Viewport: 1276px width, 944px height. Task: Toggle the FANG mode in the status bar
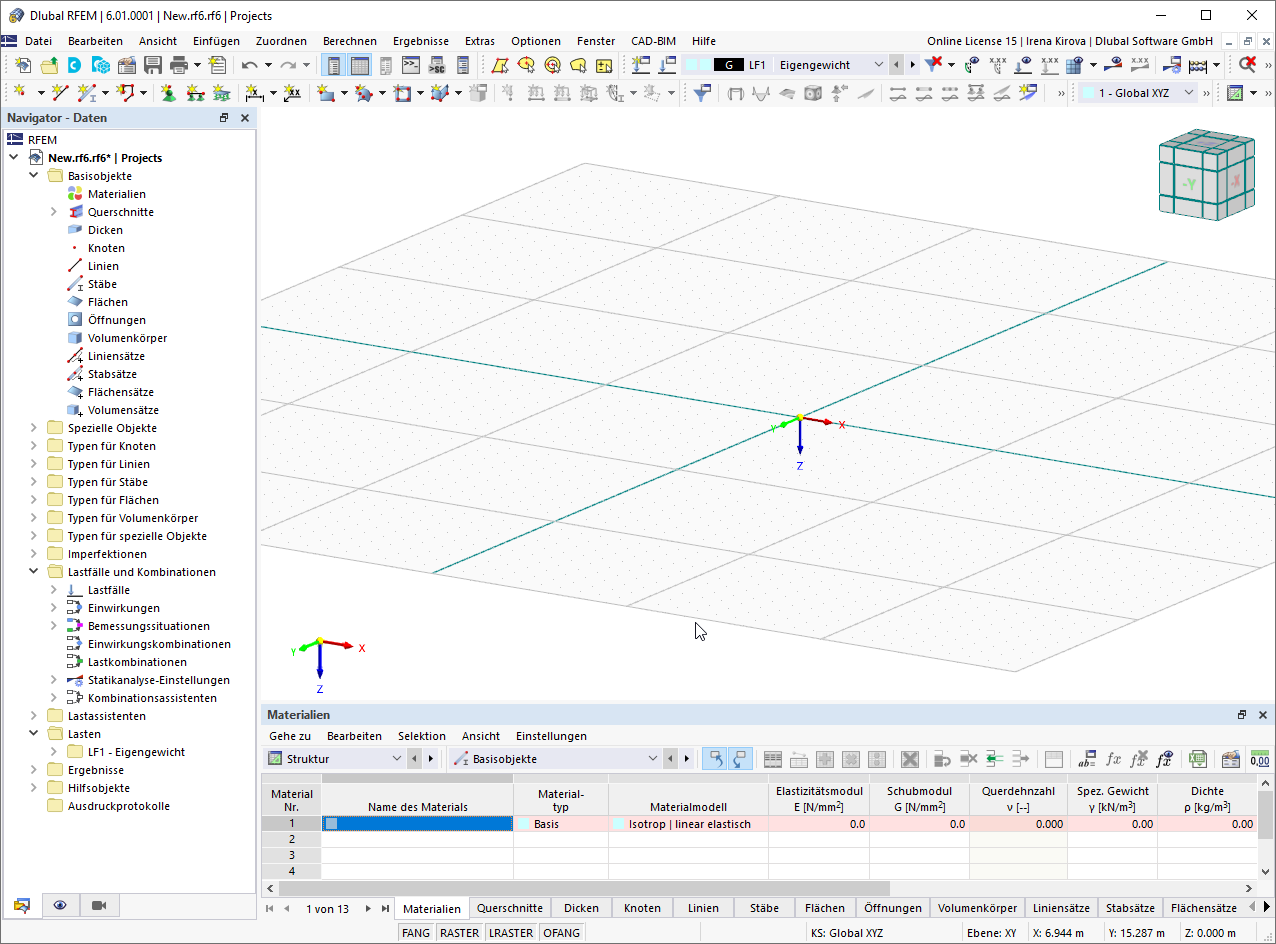(x=416, y=932)
